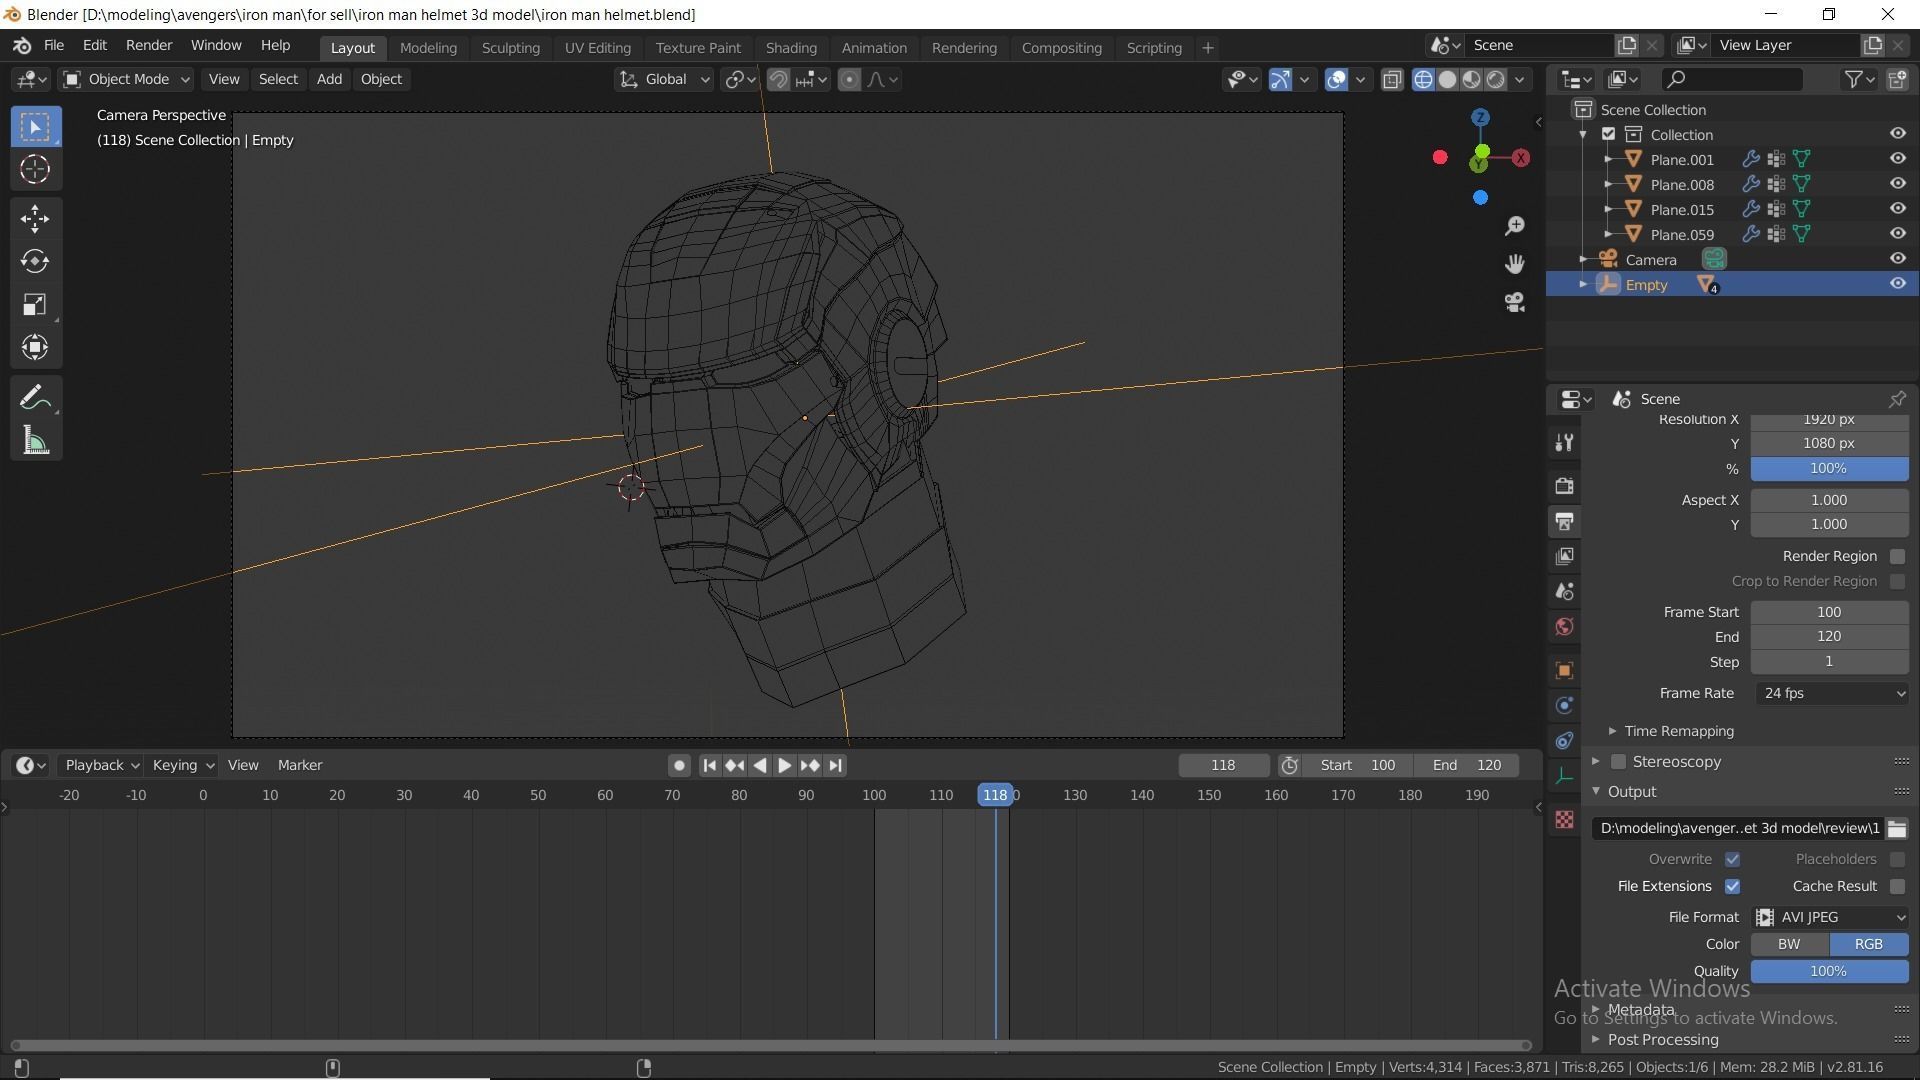Click the pan view hand icon
1920x1080 pixels.
tap(1515, 264)
